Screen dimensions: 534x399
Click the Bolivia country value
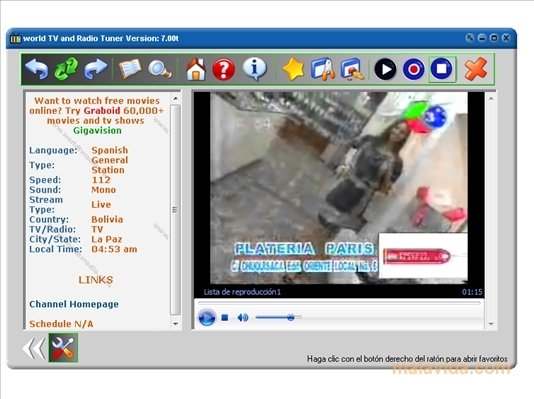(107, 220)
